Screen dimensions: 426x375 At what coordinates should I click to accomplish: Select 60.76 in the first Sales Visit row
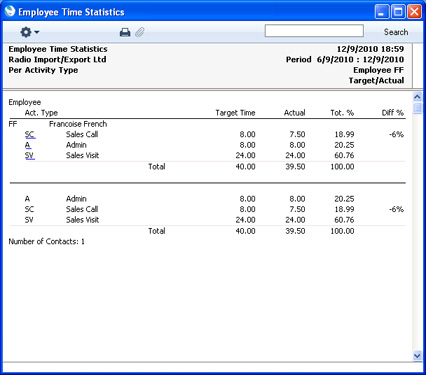(x=344, y=155)
